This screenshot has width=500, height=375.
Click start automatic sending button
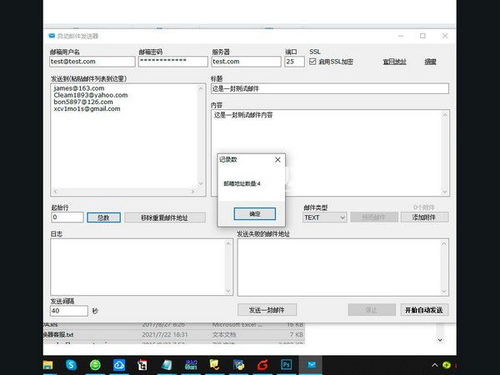pyautogui.click(x=424, y=310)
